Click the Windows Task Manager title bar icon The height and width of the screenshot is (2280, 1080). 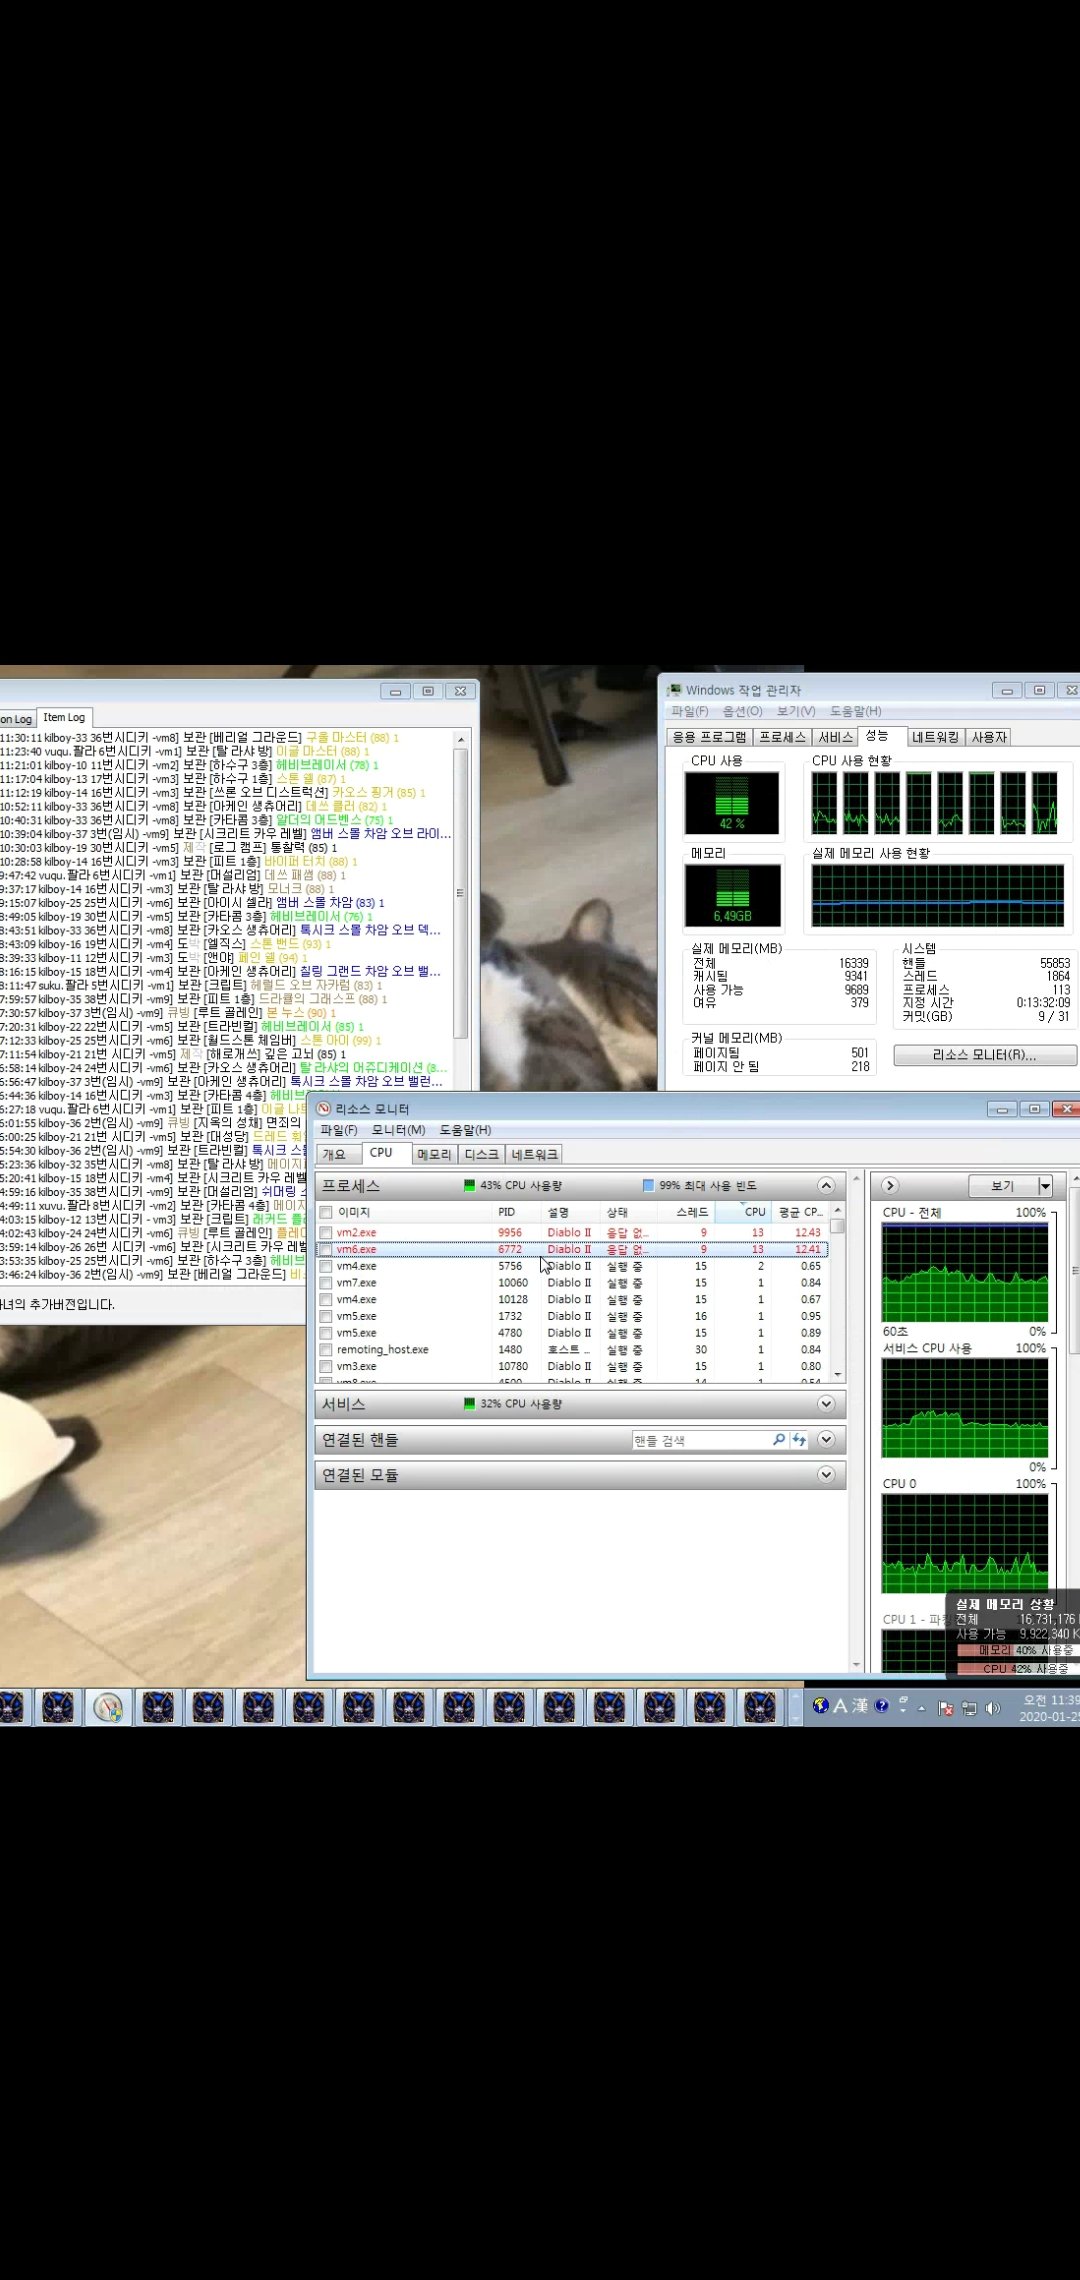(x=675, y=690)
